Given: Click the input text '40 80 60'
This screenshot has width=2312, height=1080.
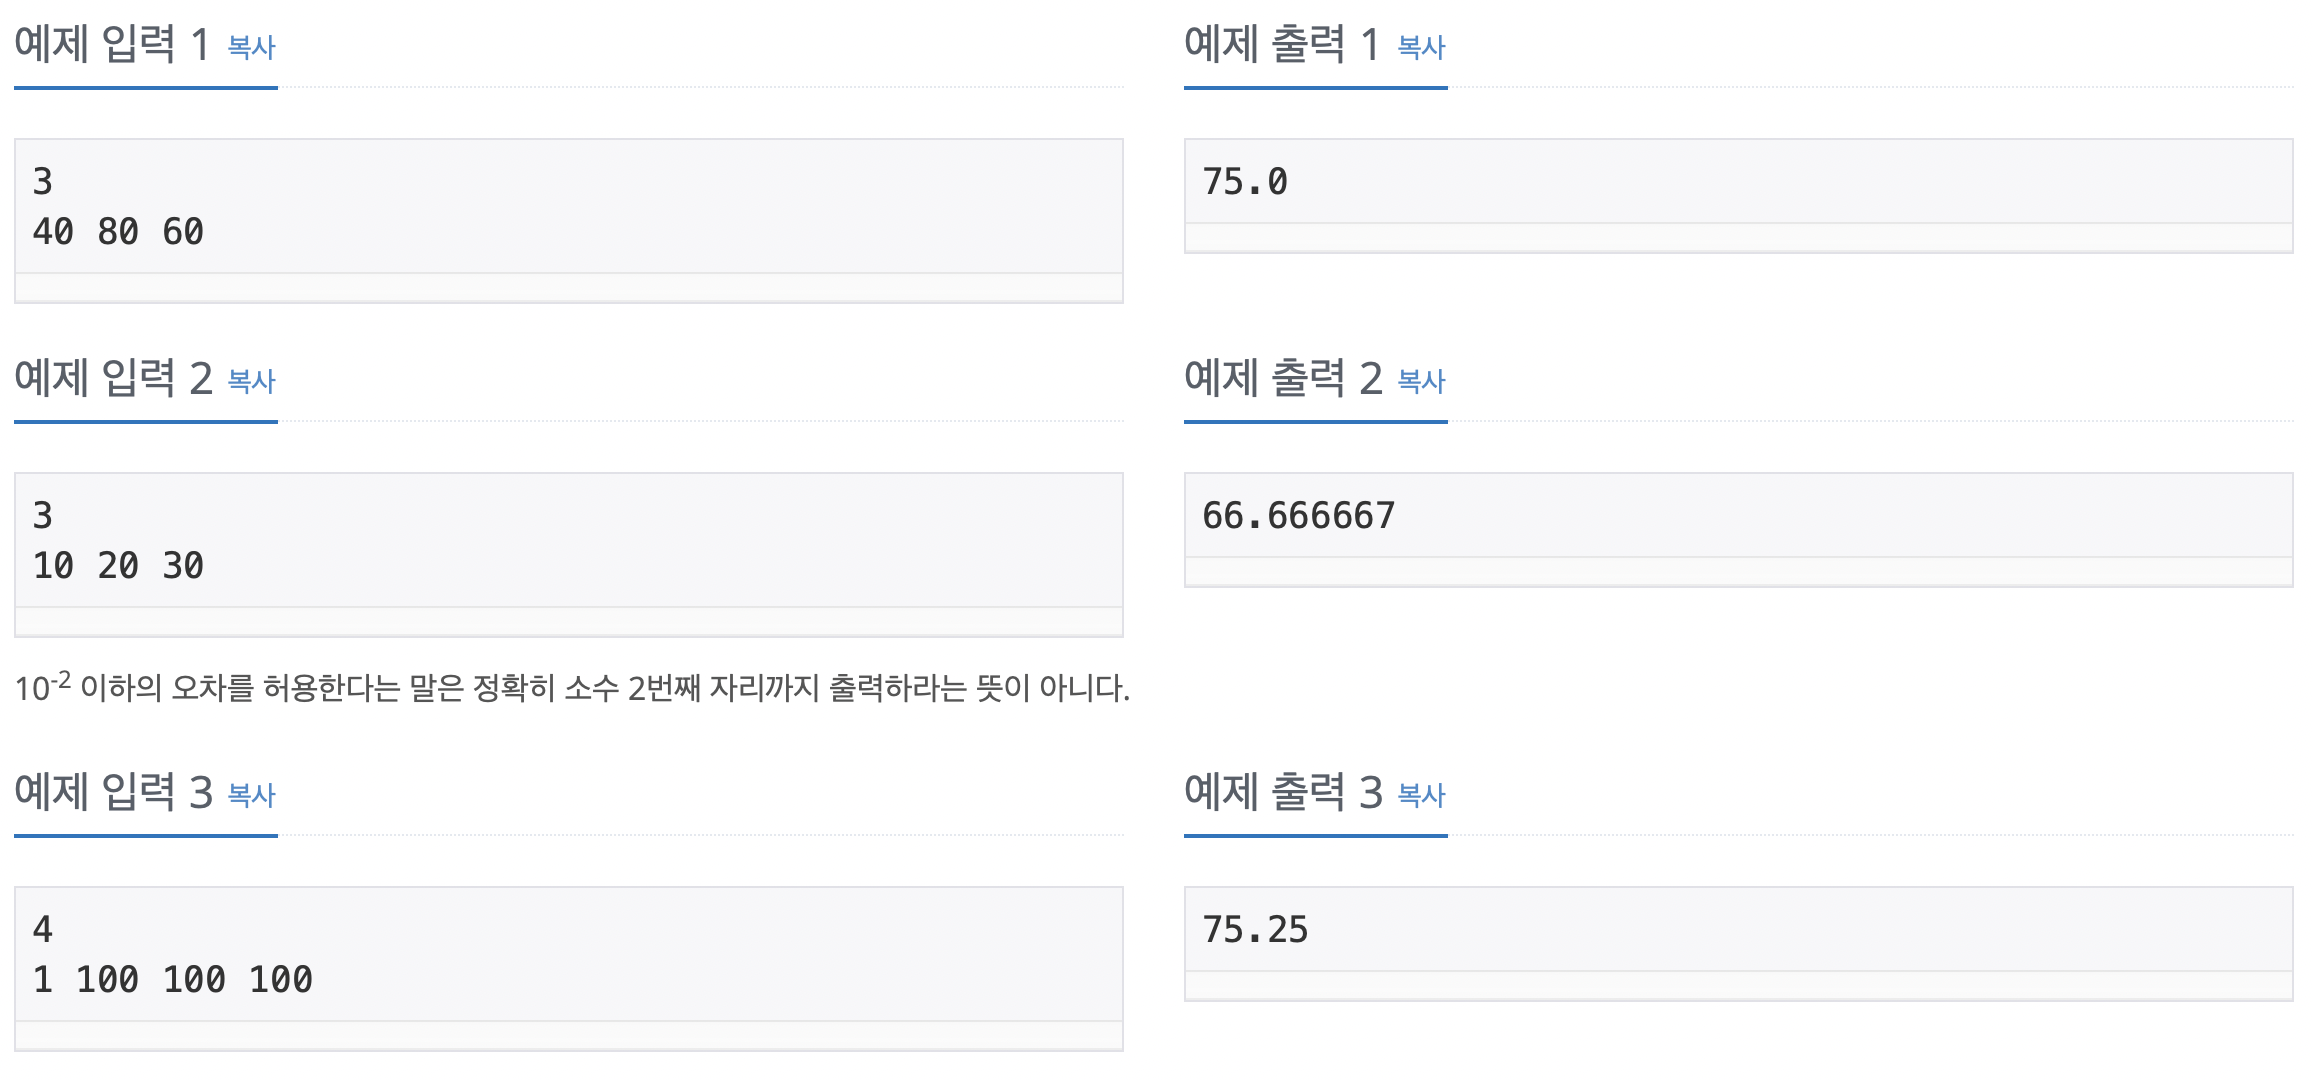Looking at the screenshot, I should (118, 232).
